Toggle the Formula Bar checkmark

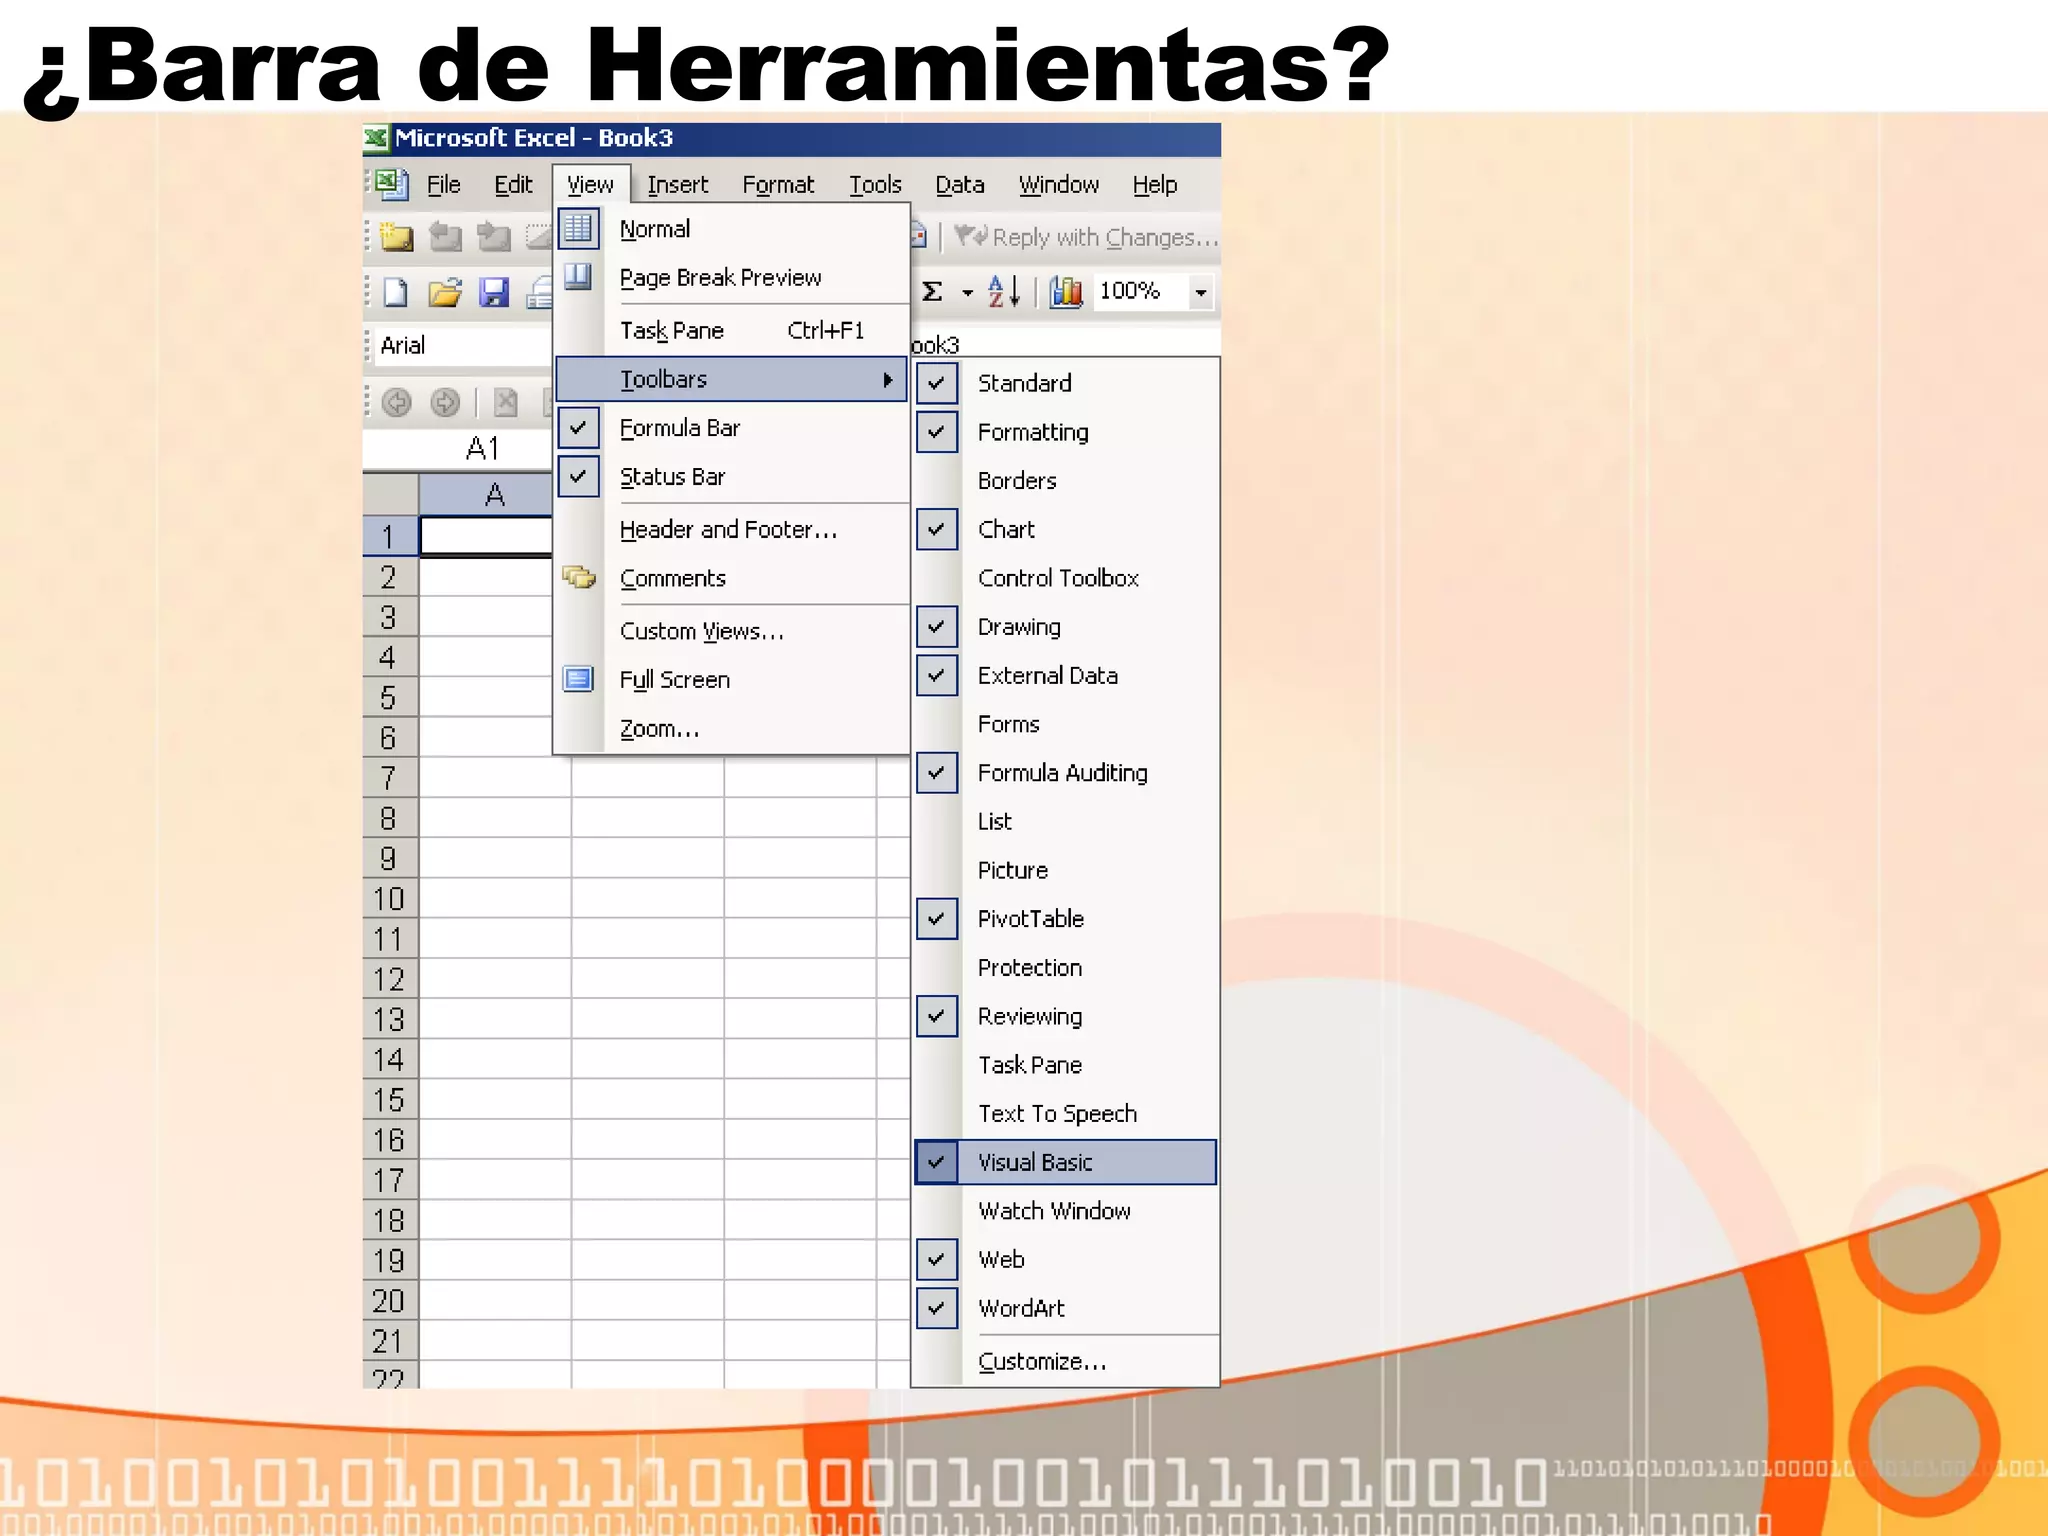[x=578, y=427]
